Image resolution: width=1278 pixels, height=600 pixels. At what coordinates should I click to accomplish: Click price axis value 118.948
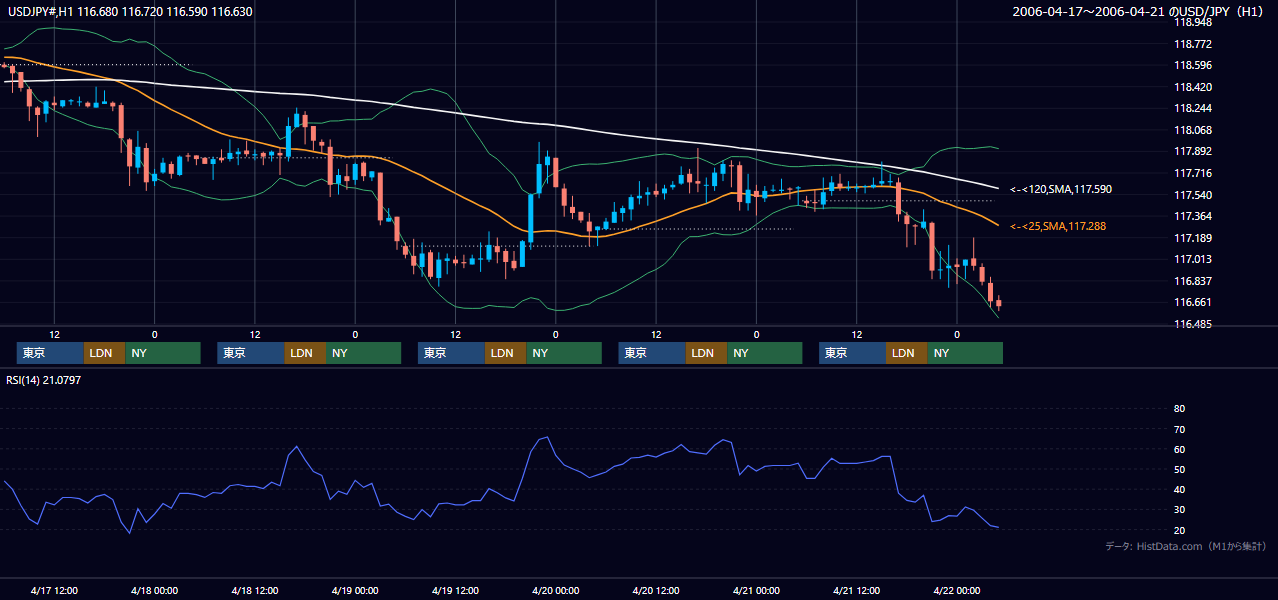(1192, 23)
